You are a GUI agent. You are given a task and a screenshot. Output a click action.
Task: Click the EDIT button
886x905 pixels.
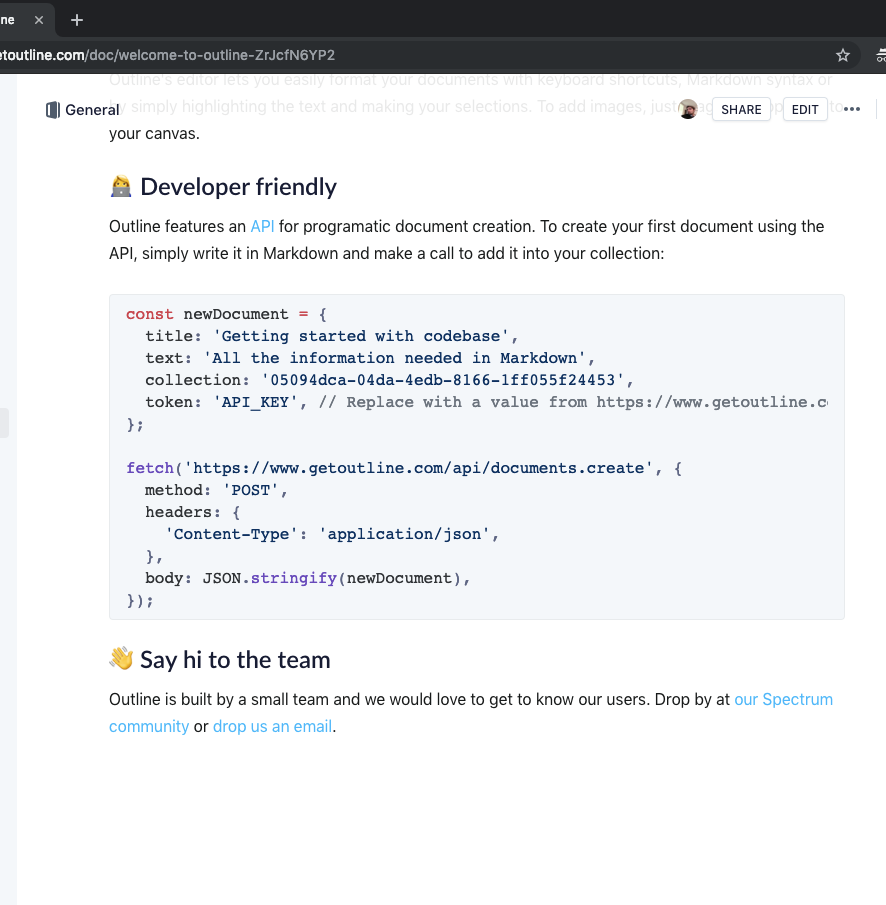tap(805, 110)
